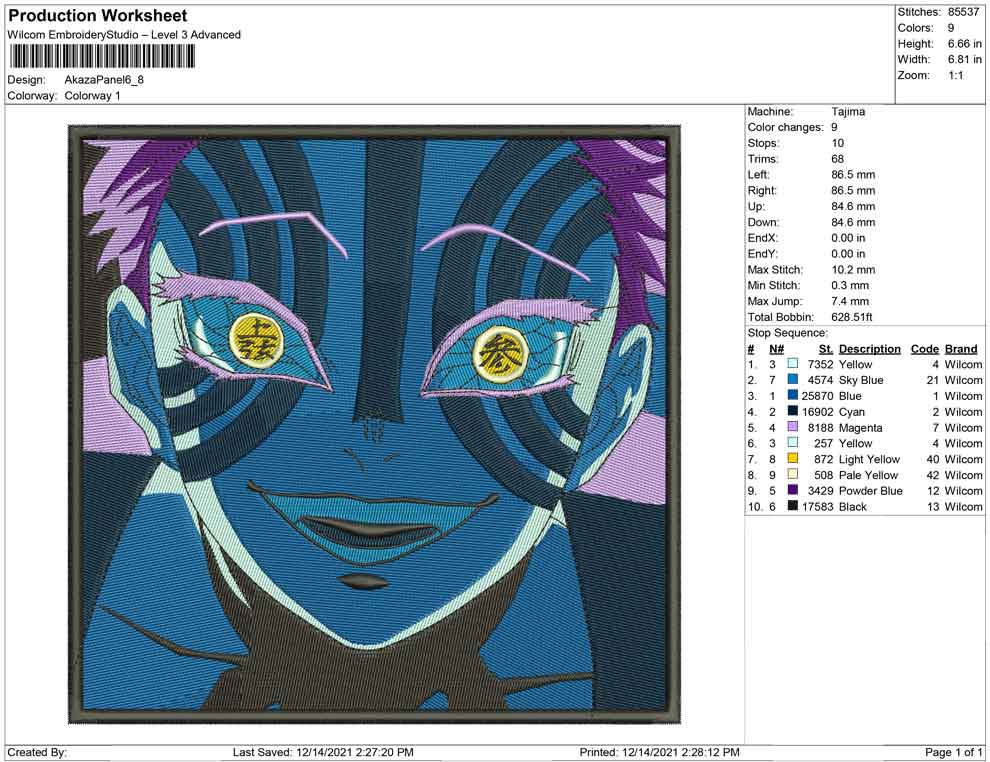Click the color swatch in the Blue row with 25870 stitches
Viewport: 990px width, 762px height.
click(792, 395)
